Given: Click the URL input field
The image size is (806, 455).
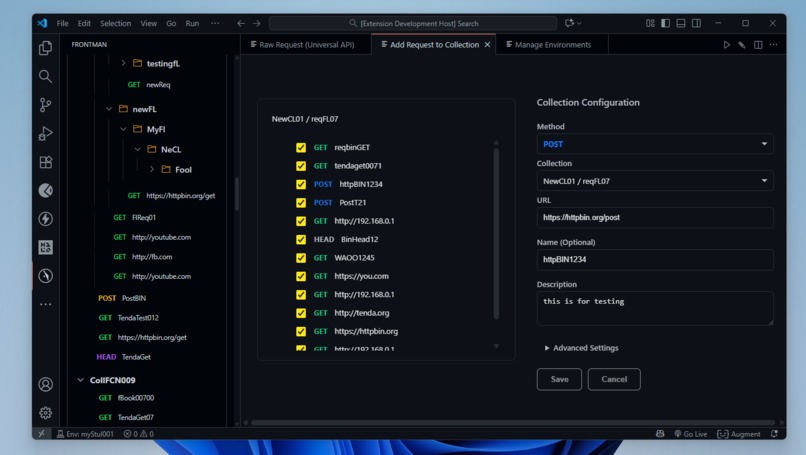Looking at the screenshot, I should point(655,217).
